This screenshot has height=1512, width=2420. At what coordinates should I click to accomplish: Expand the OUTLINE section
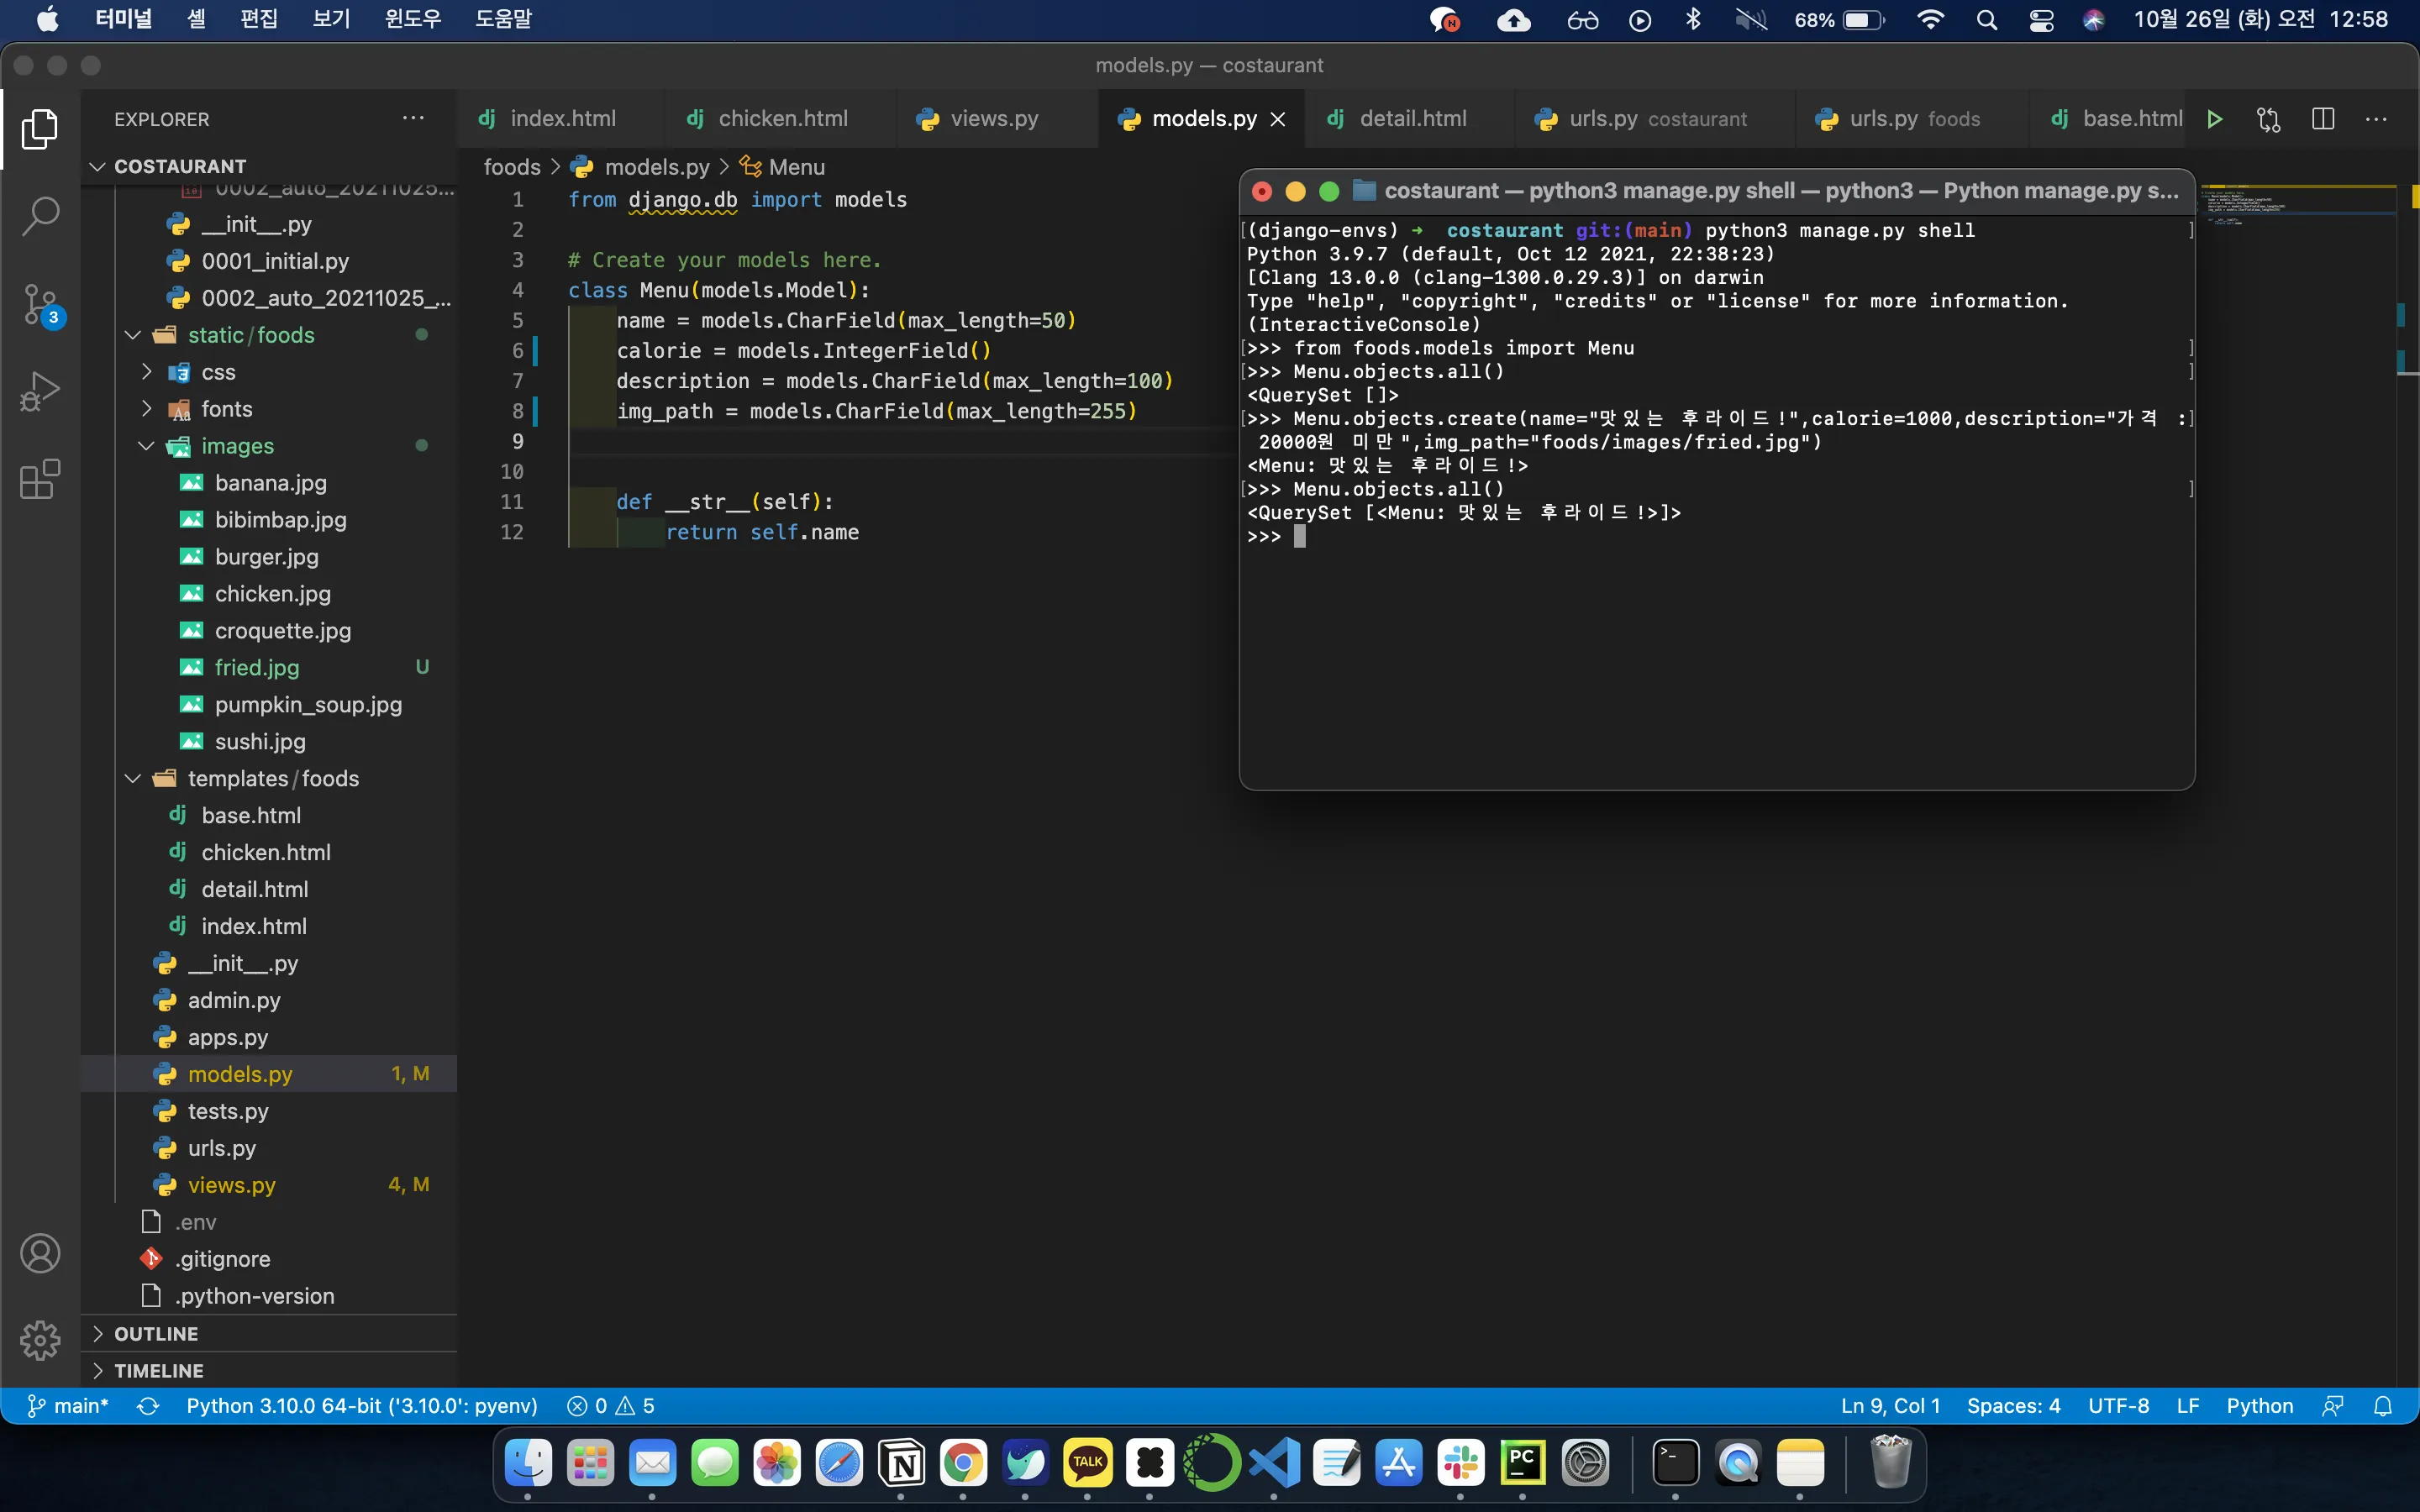(156, 1334)
